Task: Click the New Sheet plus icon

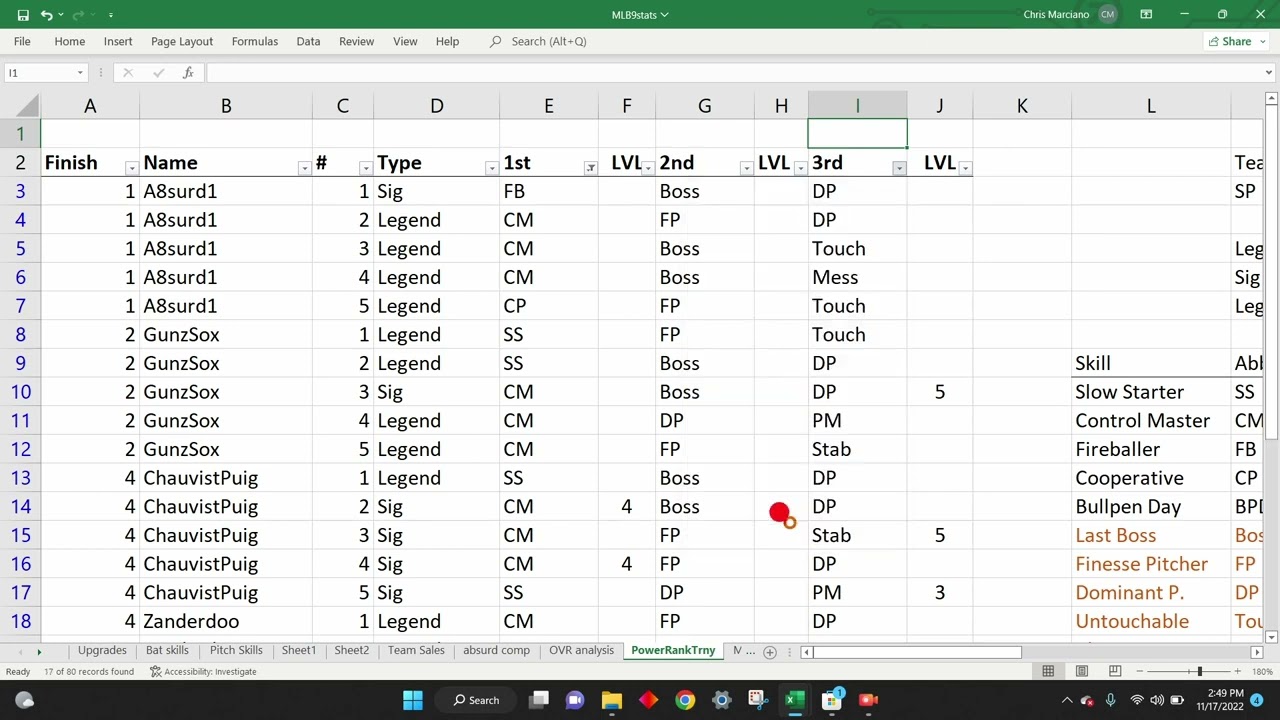Action: (770, 652)
